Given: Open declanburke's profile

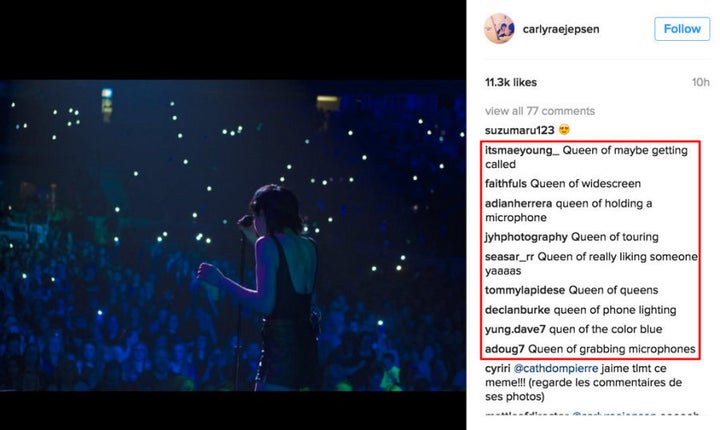Looking at the screenshot, I should click(x=517, y=310).
